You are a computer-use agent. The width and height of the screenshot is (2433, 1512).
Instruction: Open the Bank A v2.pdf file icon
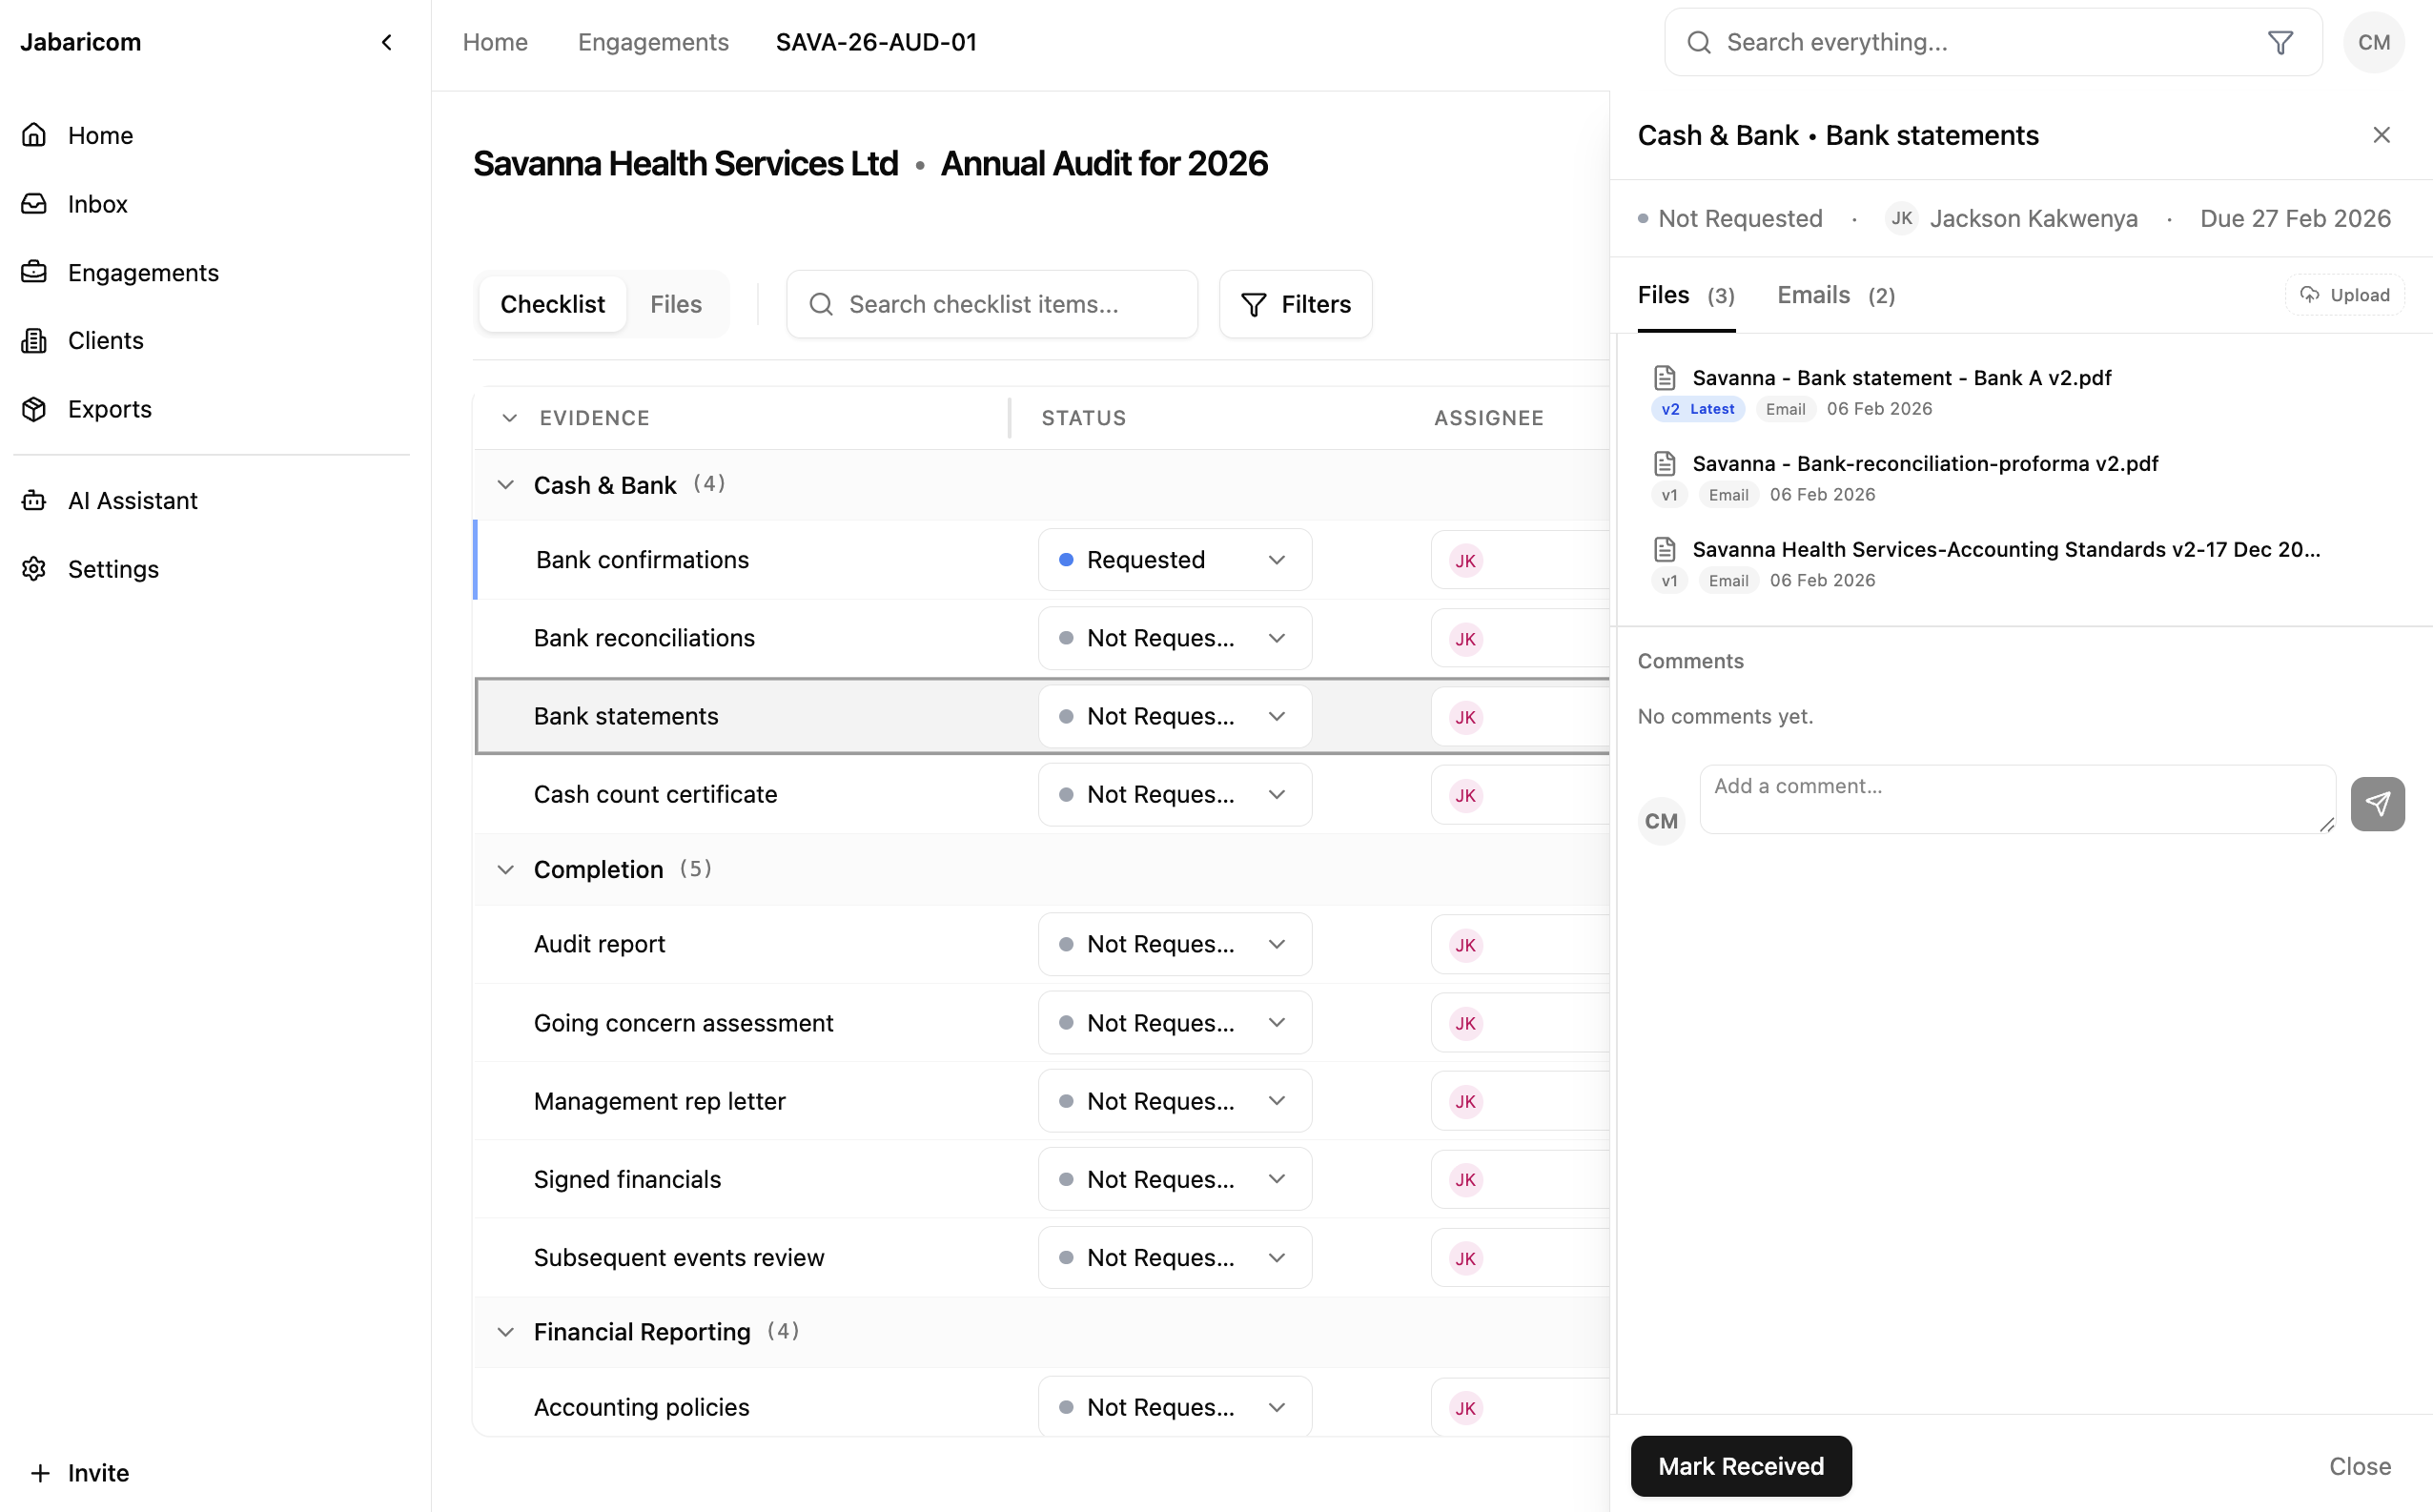[x=1664, y=378]
